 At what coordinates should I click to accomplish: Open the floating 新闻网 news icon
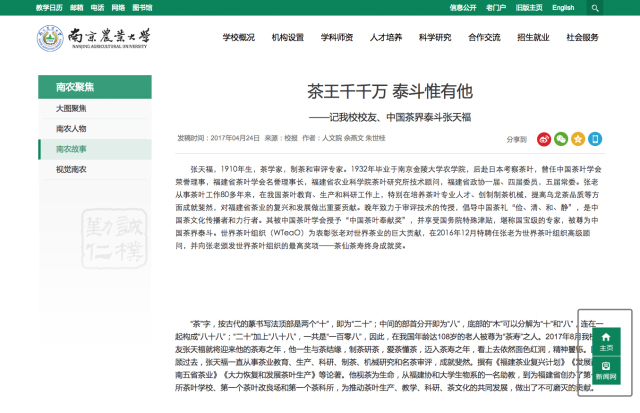tap(606, 370)
